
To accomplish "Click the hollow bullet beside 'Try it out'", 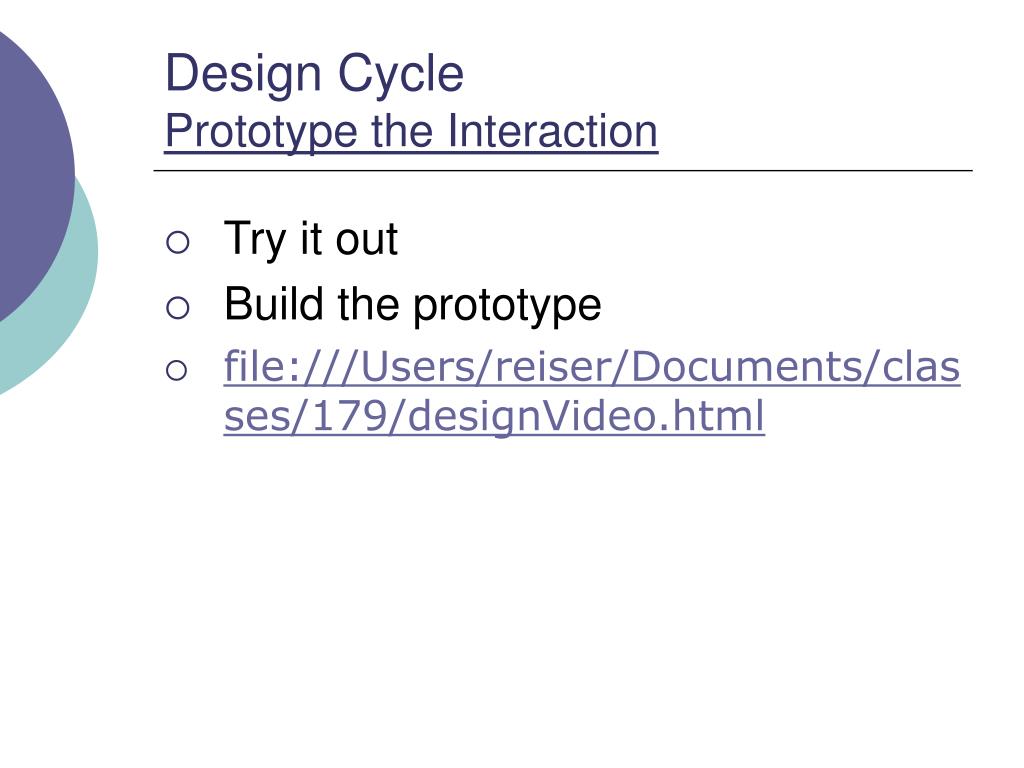I will 178,242.
